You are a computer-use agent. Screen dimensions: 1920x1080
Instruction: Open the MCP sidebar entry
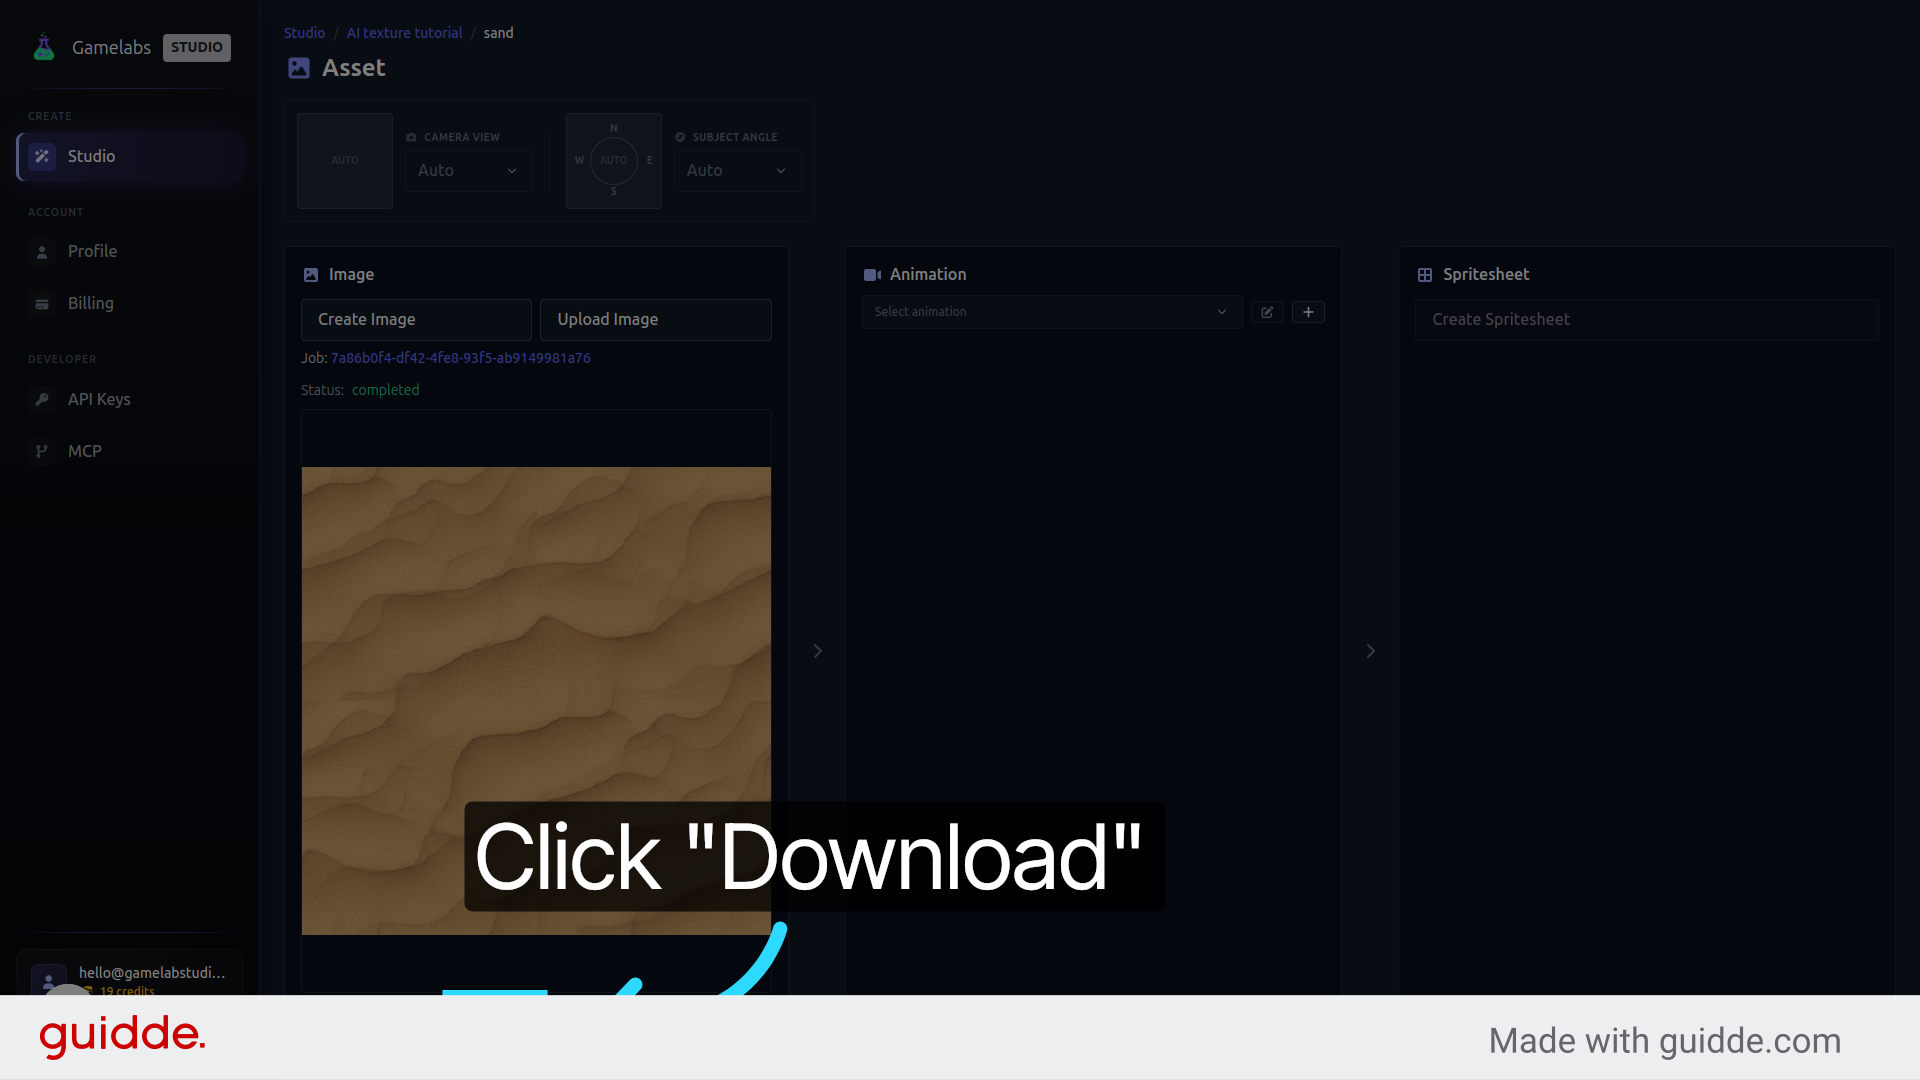(130, 451)
